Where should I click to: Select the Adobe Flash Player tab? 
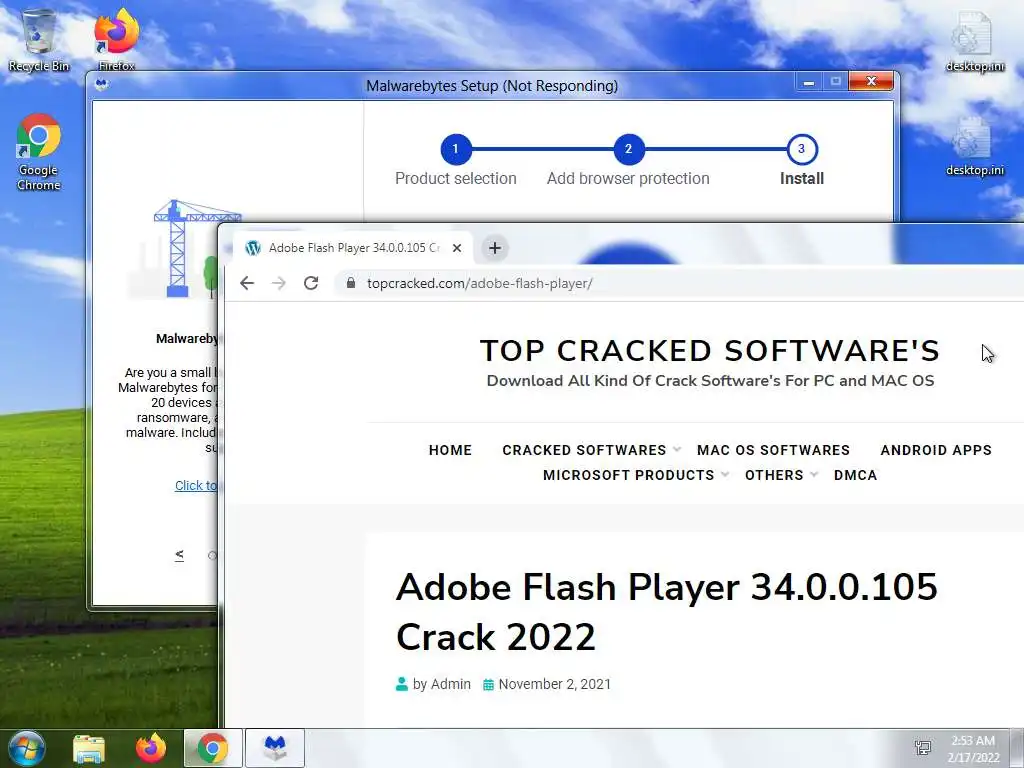353,248
